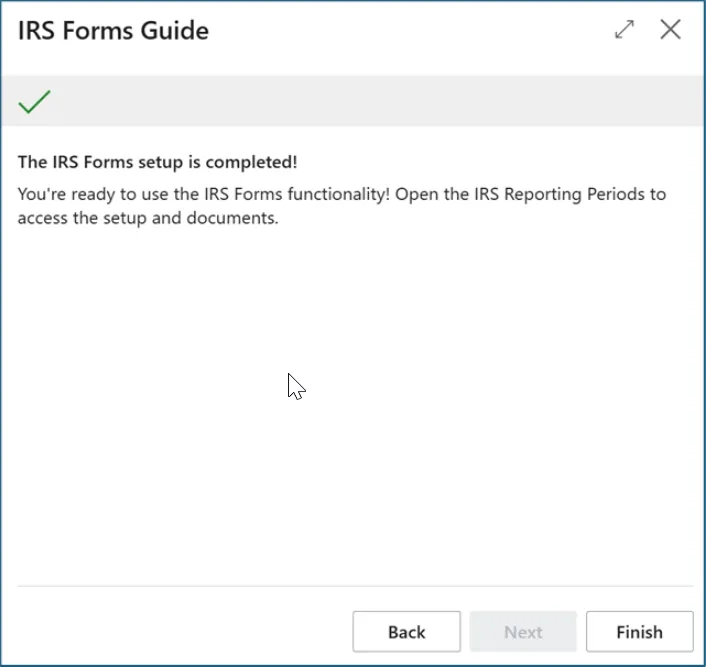The height and width of the screenshot is (667, 706).
Task: Click the word "Guide" in the title
Action: (x=178, y=31)
